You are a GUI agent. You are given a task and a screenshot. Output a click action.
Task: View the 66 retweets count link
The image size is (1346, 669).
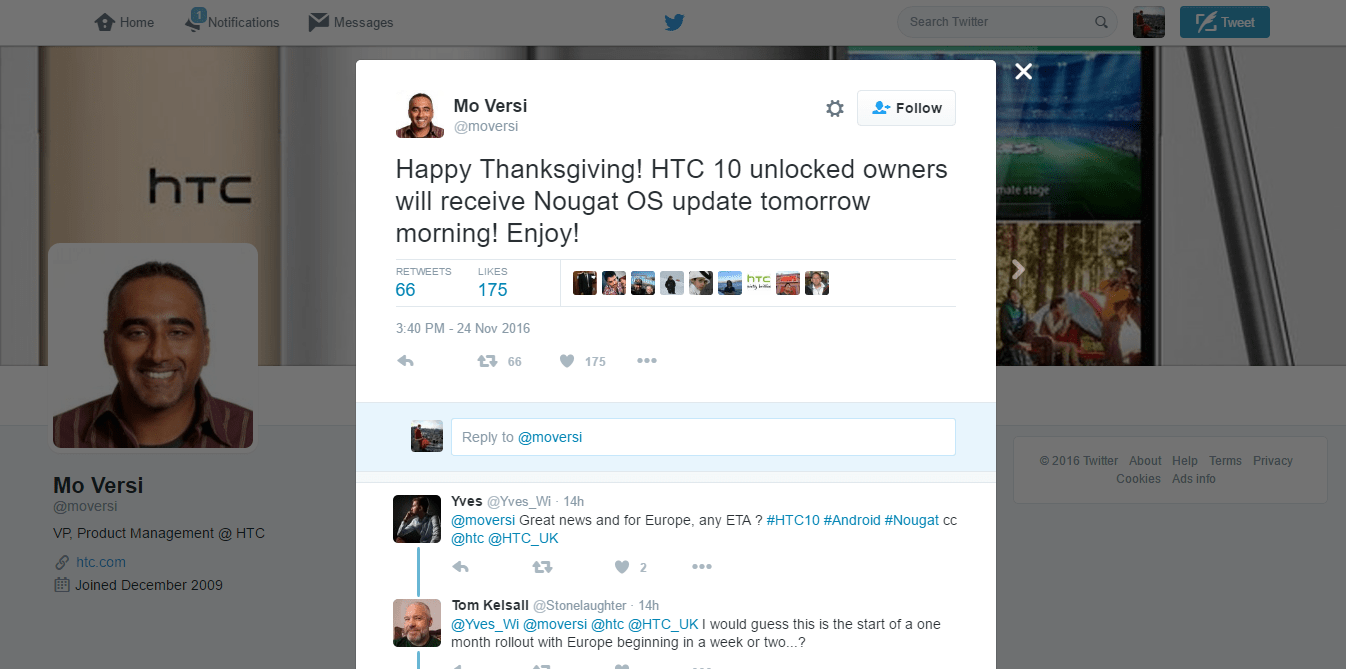405,290
